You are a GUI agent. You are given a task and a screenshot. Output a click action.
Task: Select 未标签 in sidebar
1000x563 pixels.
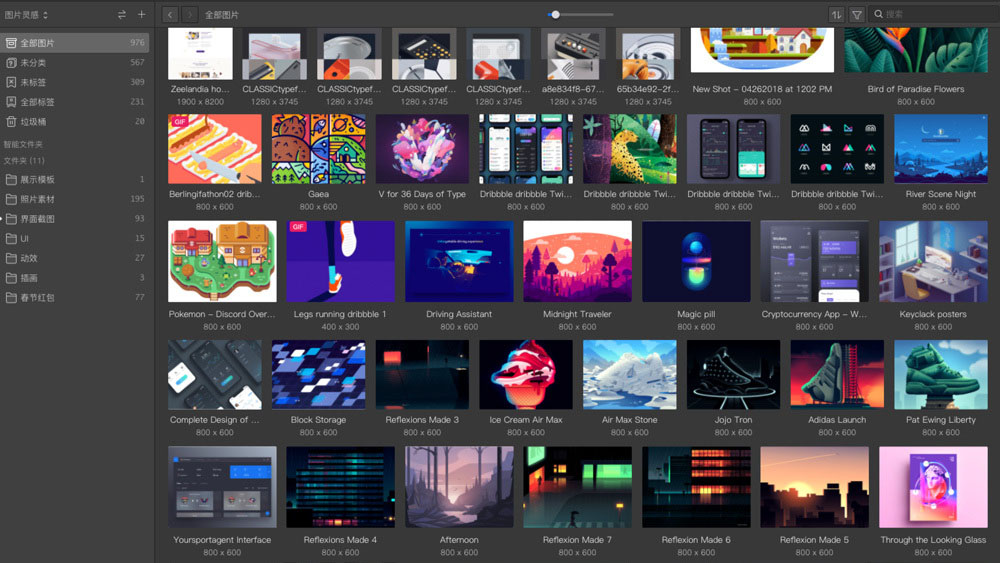click(x=75, y=82)
